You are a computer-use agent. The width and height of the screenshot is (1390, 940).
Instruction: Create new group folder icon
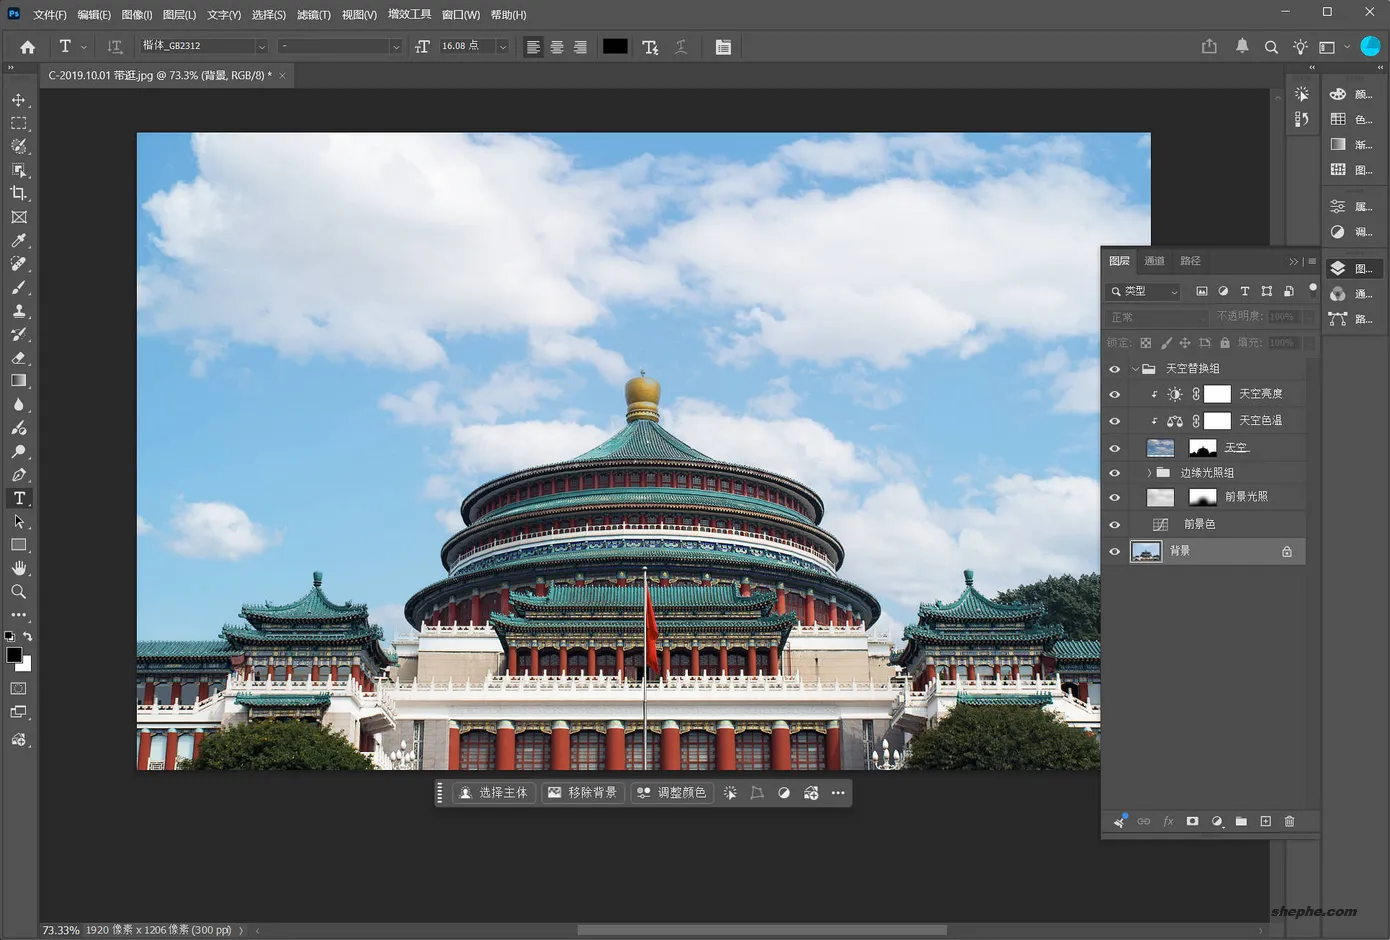[x=1241, y=821]
